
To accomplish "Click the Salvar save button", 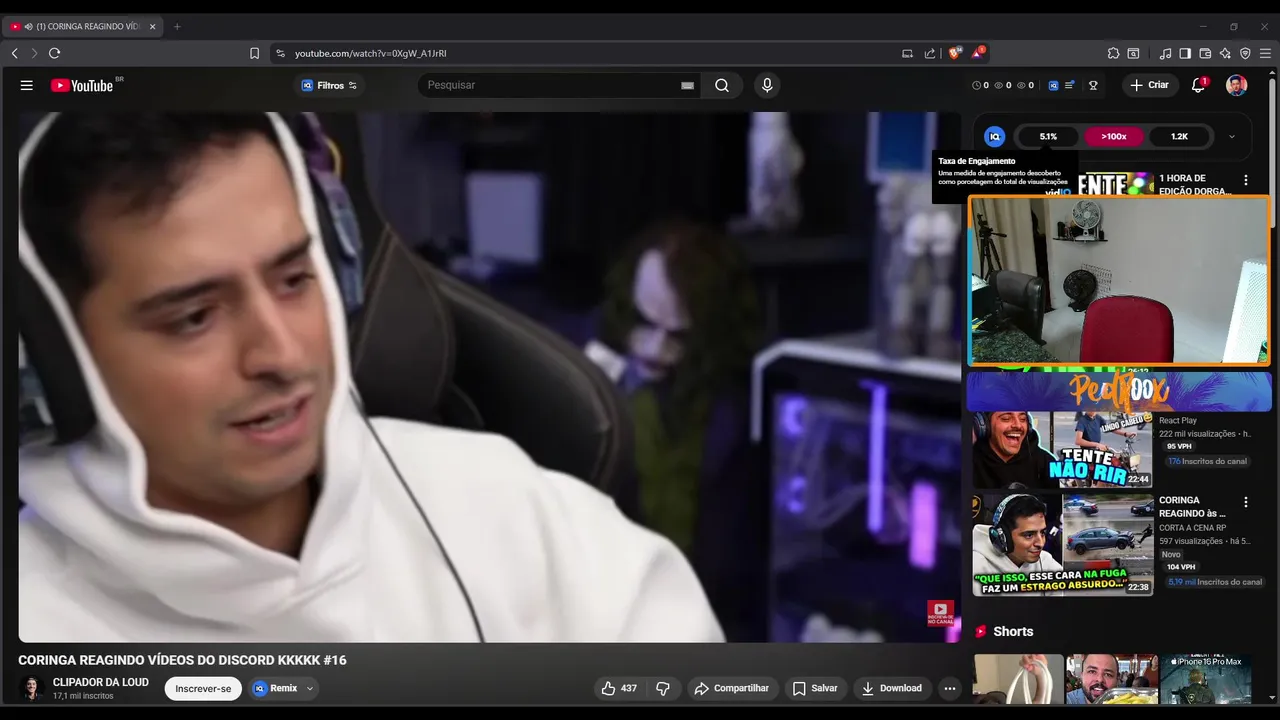I will point(815,688).
